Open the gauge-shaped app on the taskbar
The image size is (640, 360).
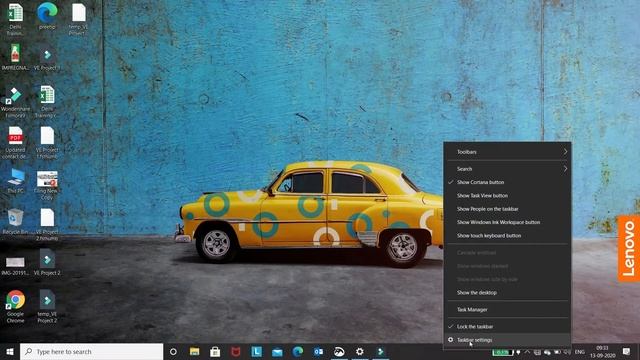pos(339,351)
